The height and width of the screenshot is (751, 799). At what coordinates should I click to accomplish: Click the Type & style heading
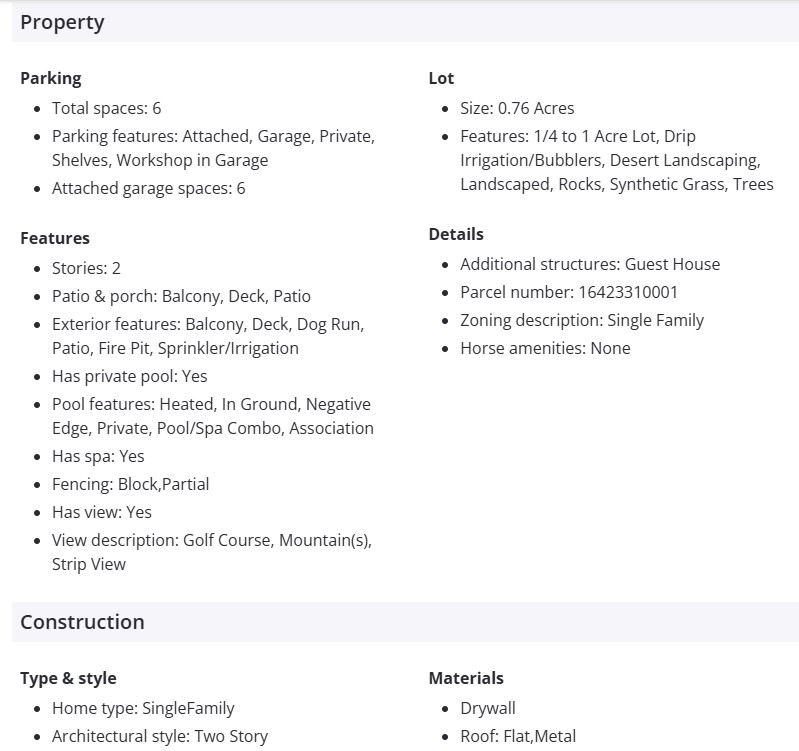68,678
